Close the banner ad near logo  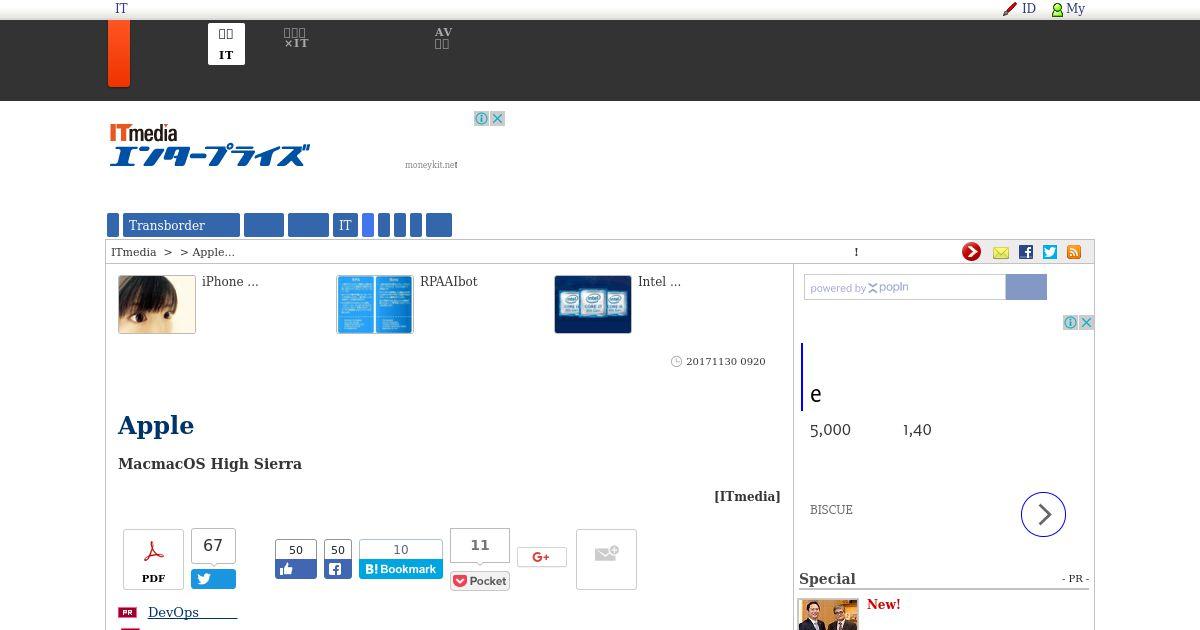[497, 118]
